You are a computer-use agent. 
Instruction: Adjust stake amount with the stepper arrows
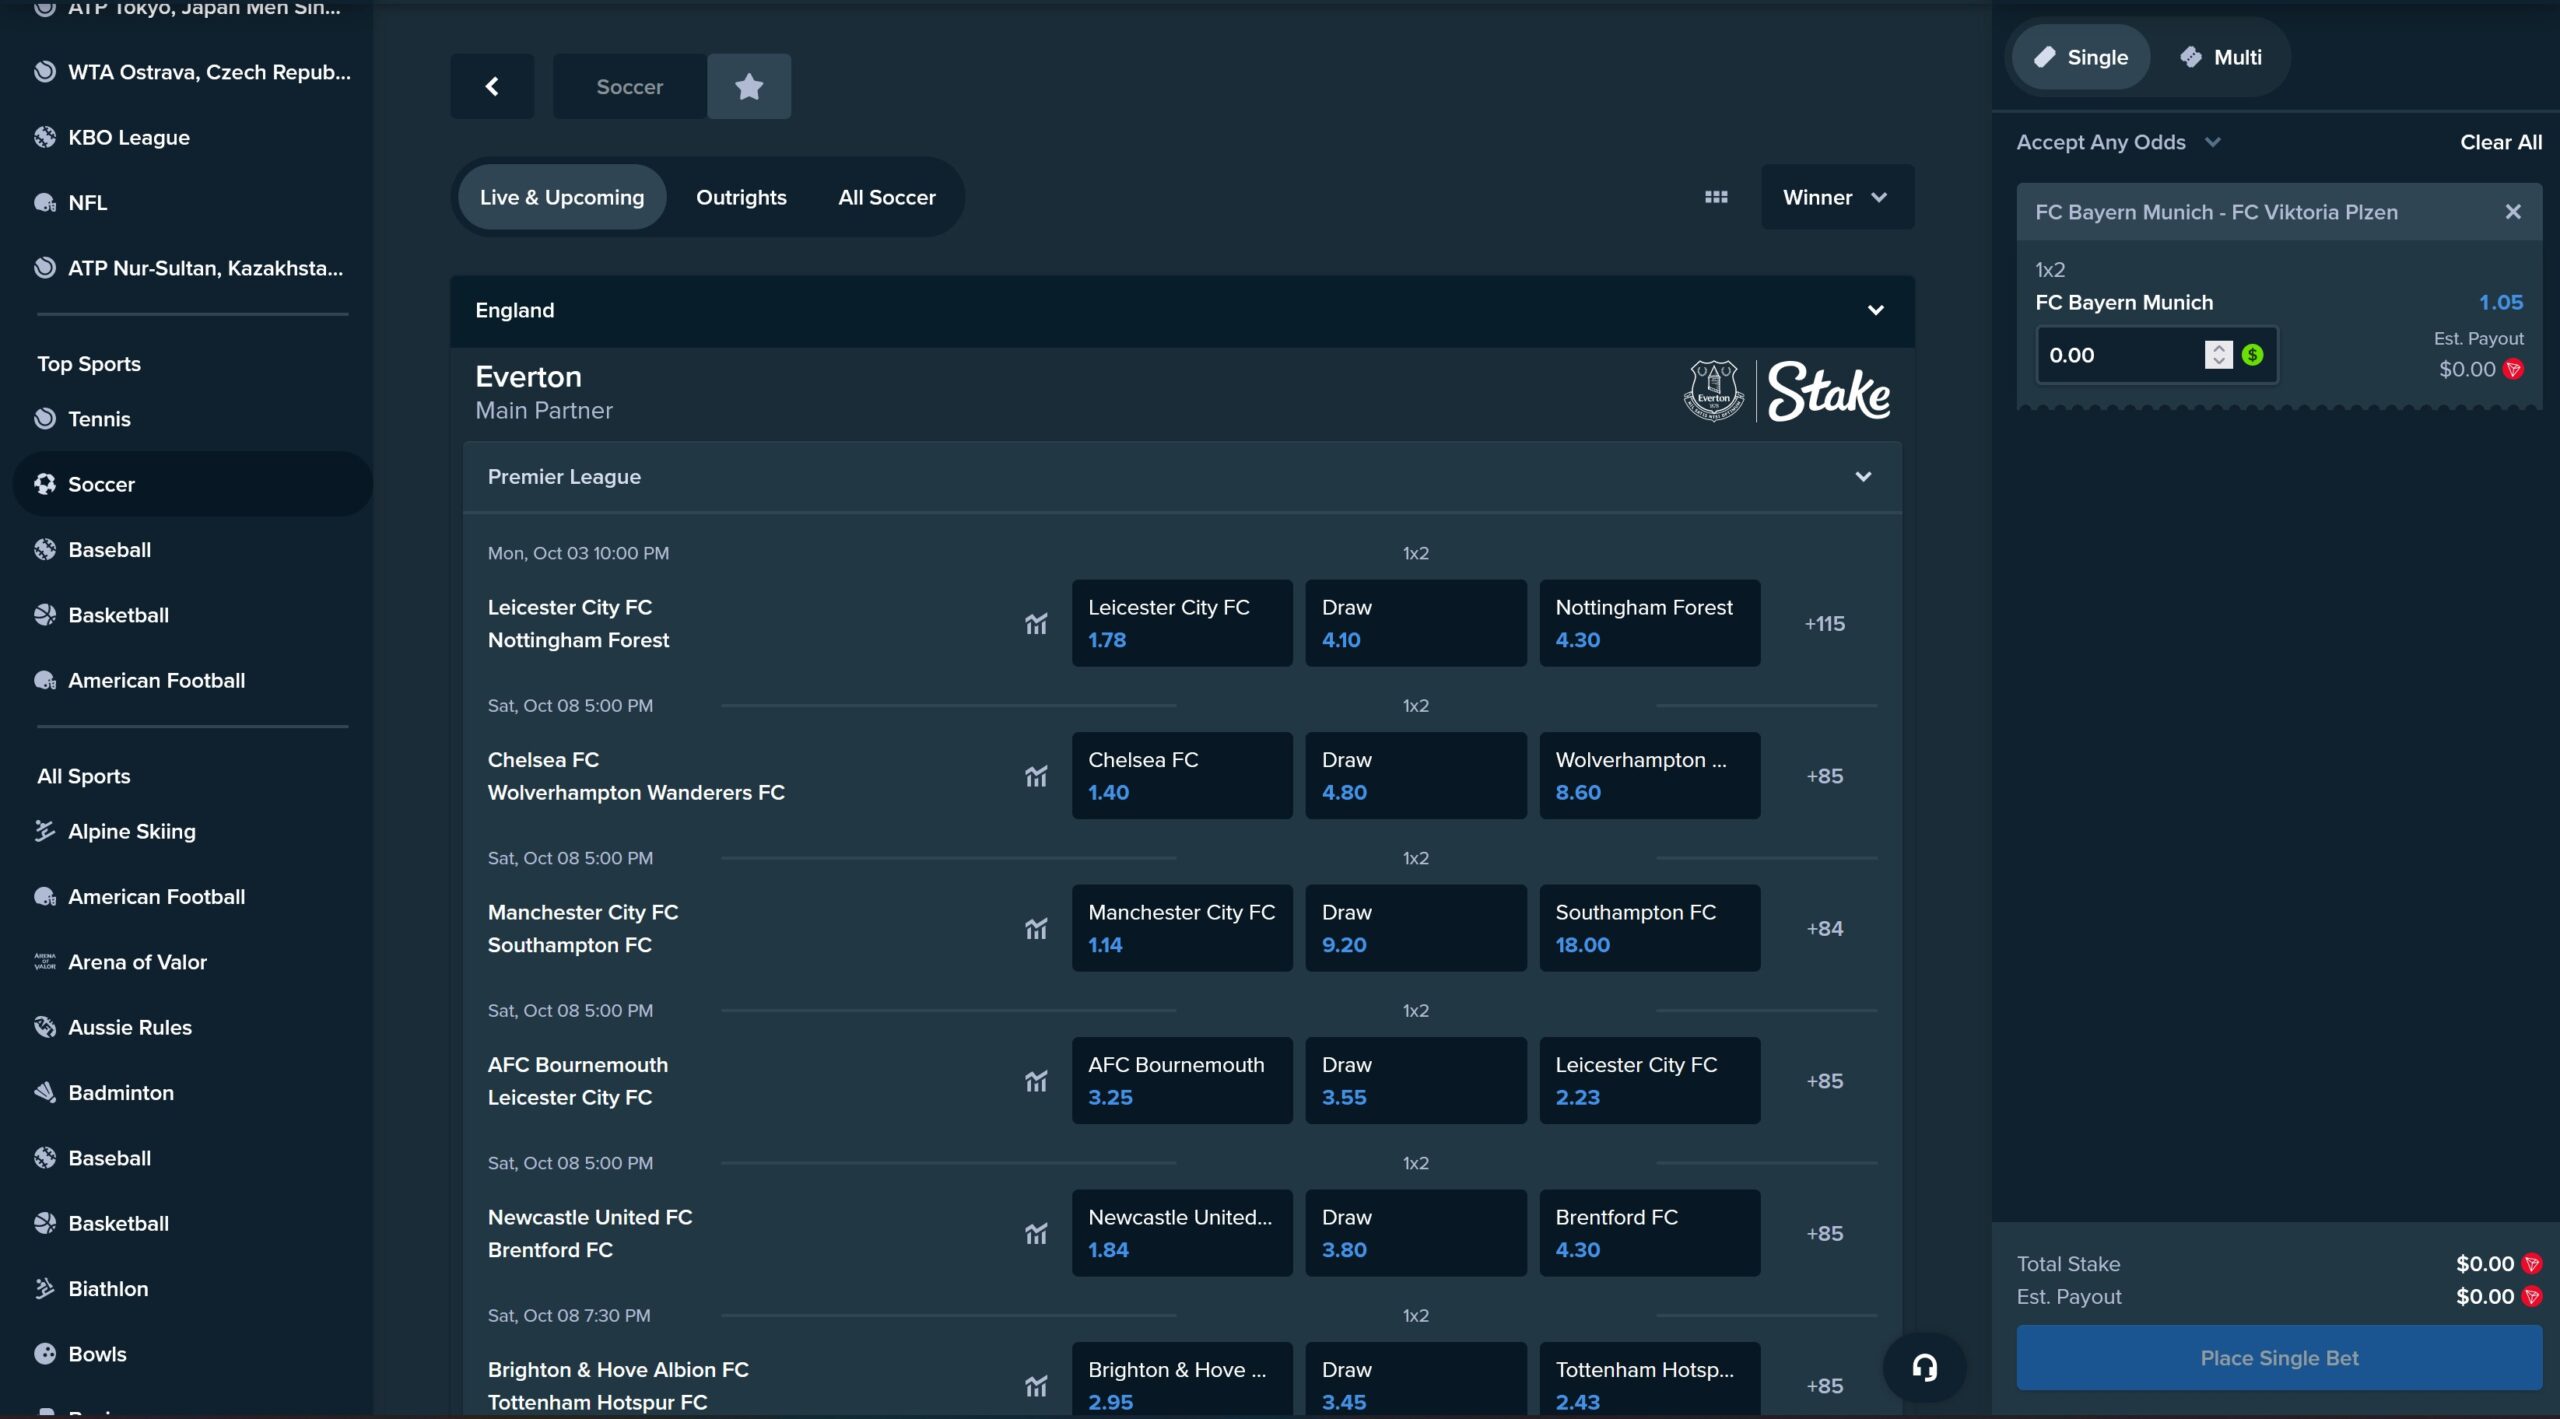pos(2218,355)
